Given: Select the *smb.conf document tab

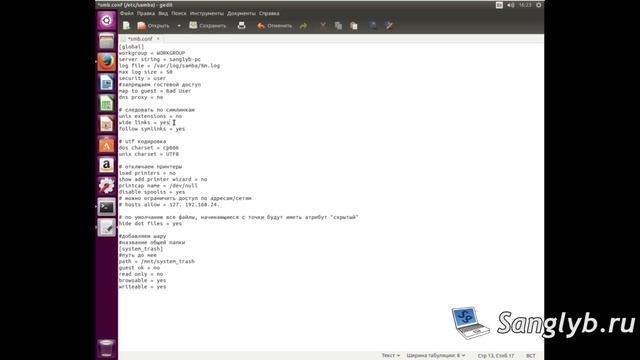Looking at the screenshot, I should coord(140,39).
